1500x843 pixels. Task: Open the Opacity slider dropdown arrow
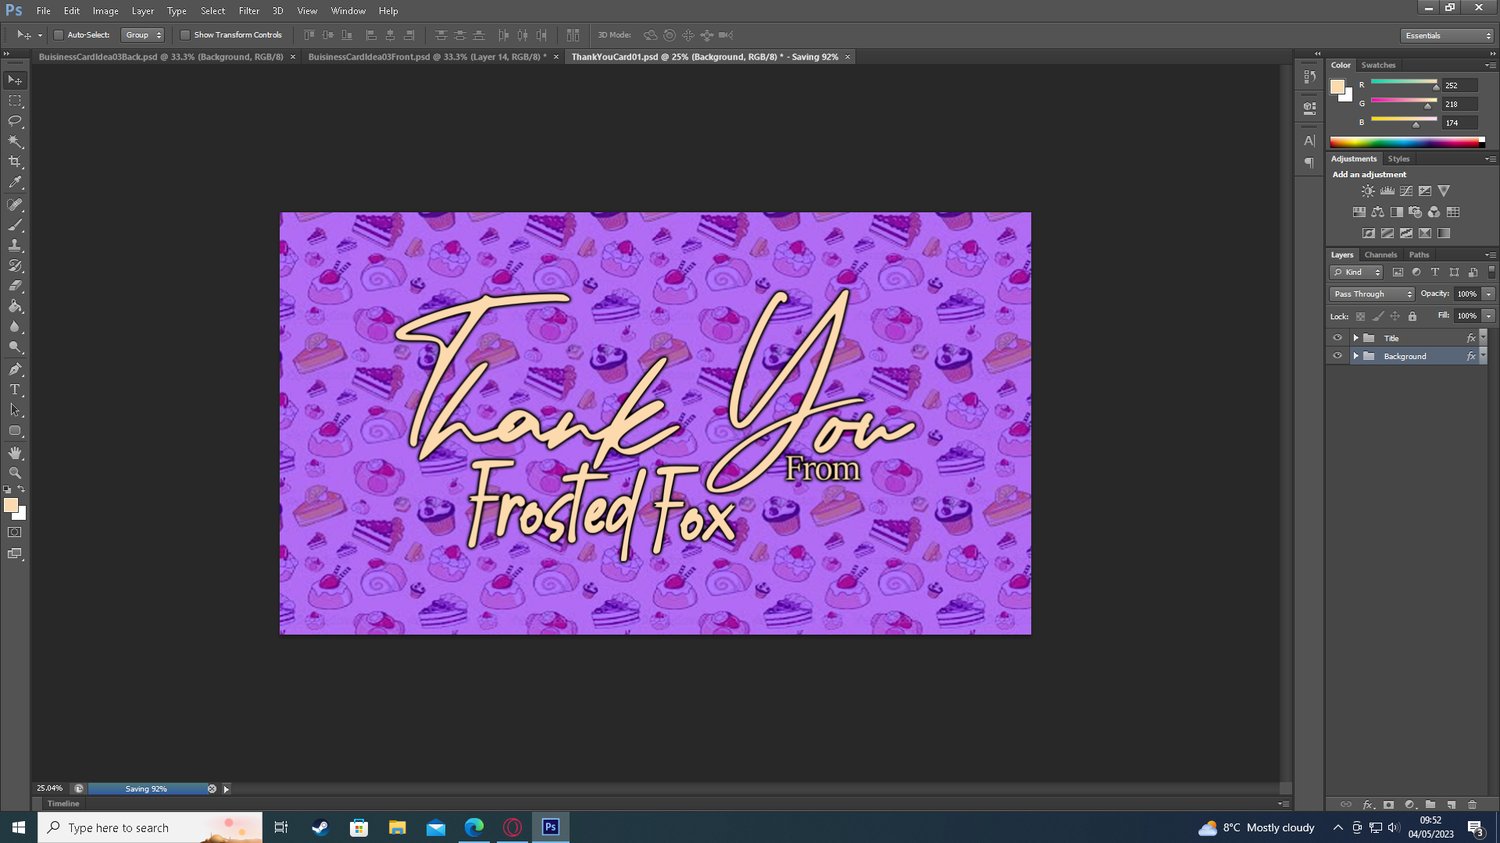click(1489, 294)
